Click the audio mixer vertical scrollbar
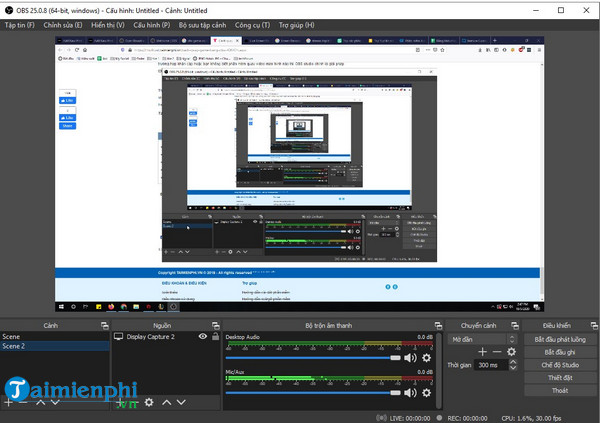The height and width of the screenshot is (423, 600). [x=439, y=371]
